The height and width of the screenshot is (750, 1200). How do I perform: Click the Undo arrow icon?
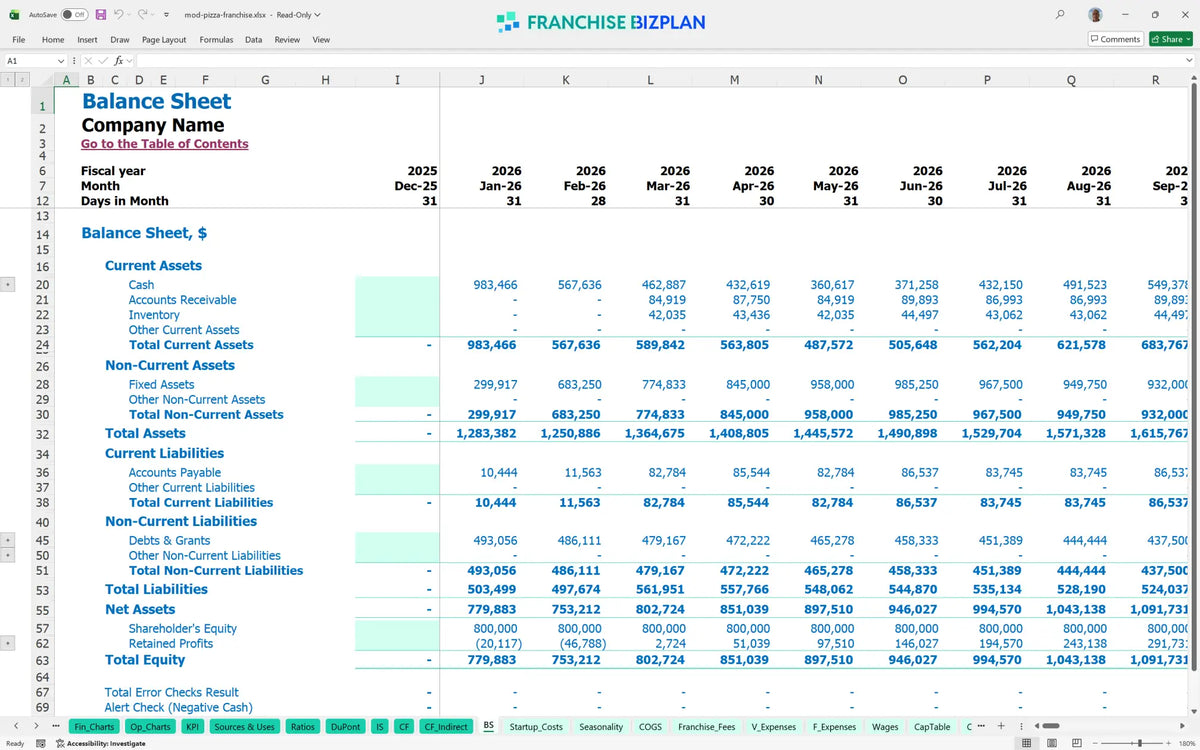(x=119, y=15)
